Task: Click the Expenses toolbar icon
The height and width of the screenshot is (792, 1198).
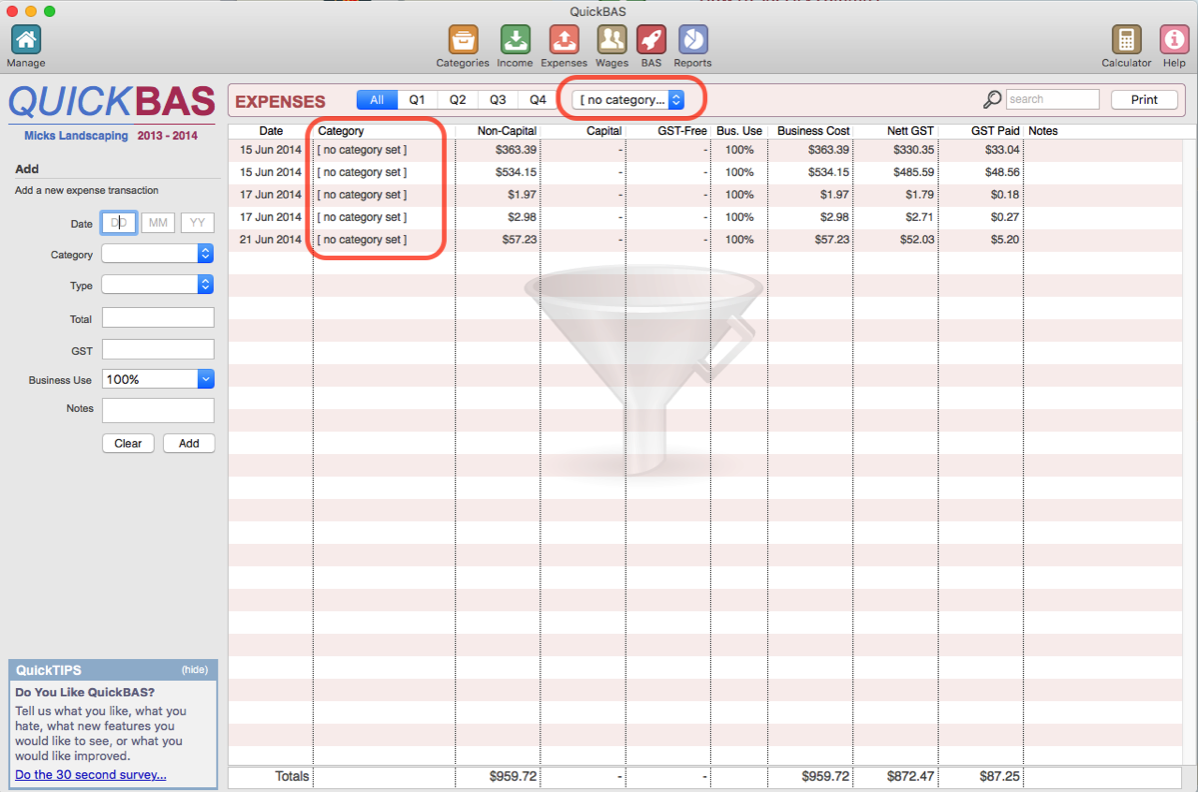Action: tap(564, 40)
